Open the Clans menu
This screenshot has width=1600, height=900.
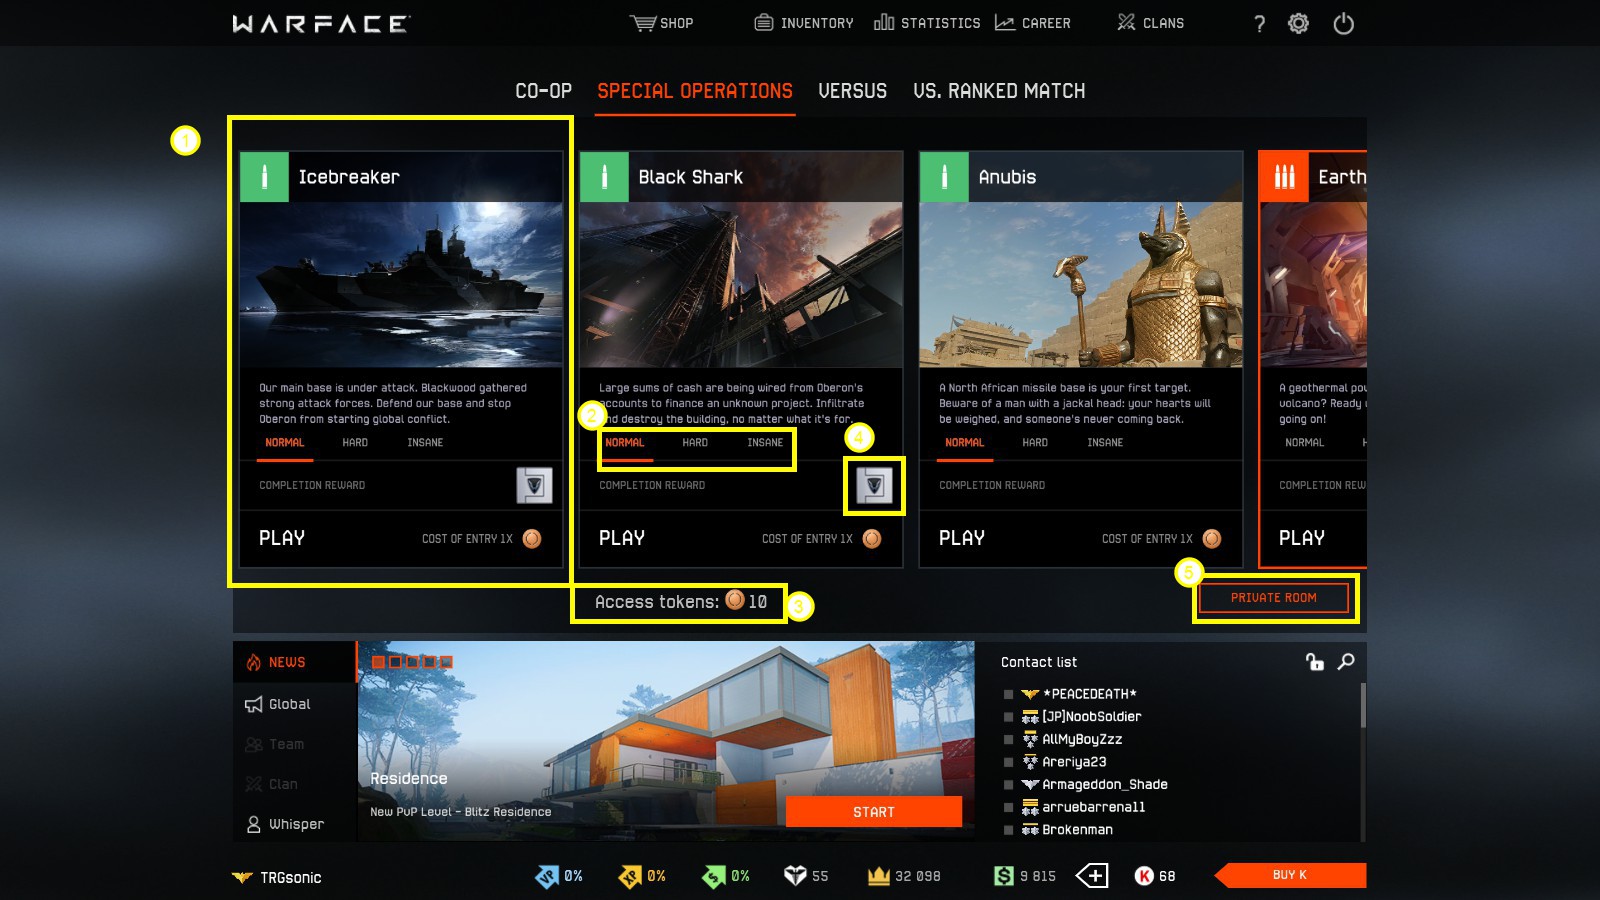coord(1151,23)
